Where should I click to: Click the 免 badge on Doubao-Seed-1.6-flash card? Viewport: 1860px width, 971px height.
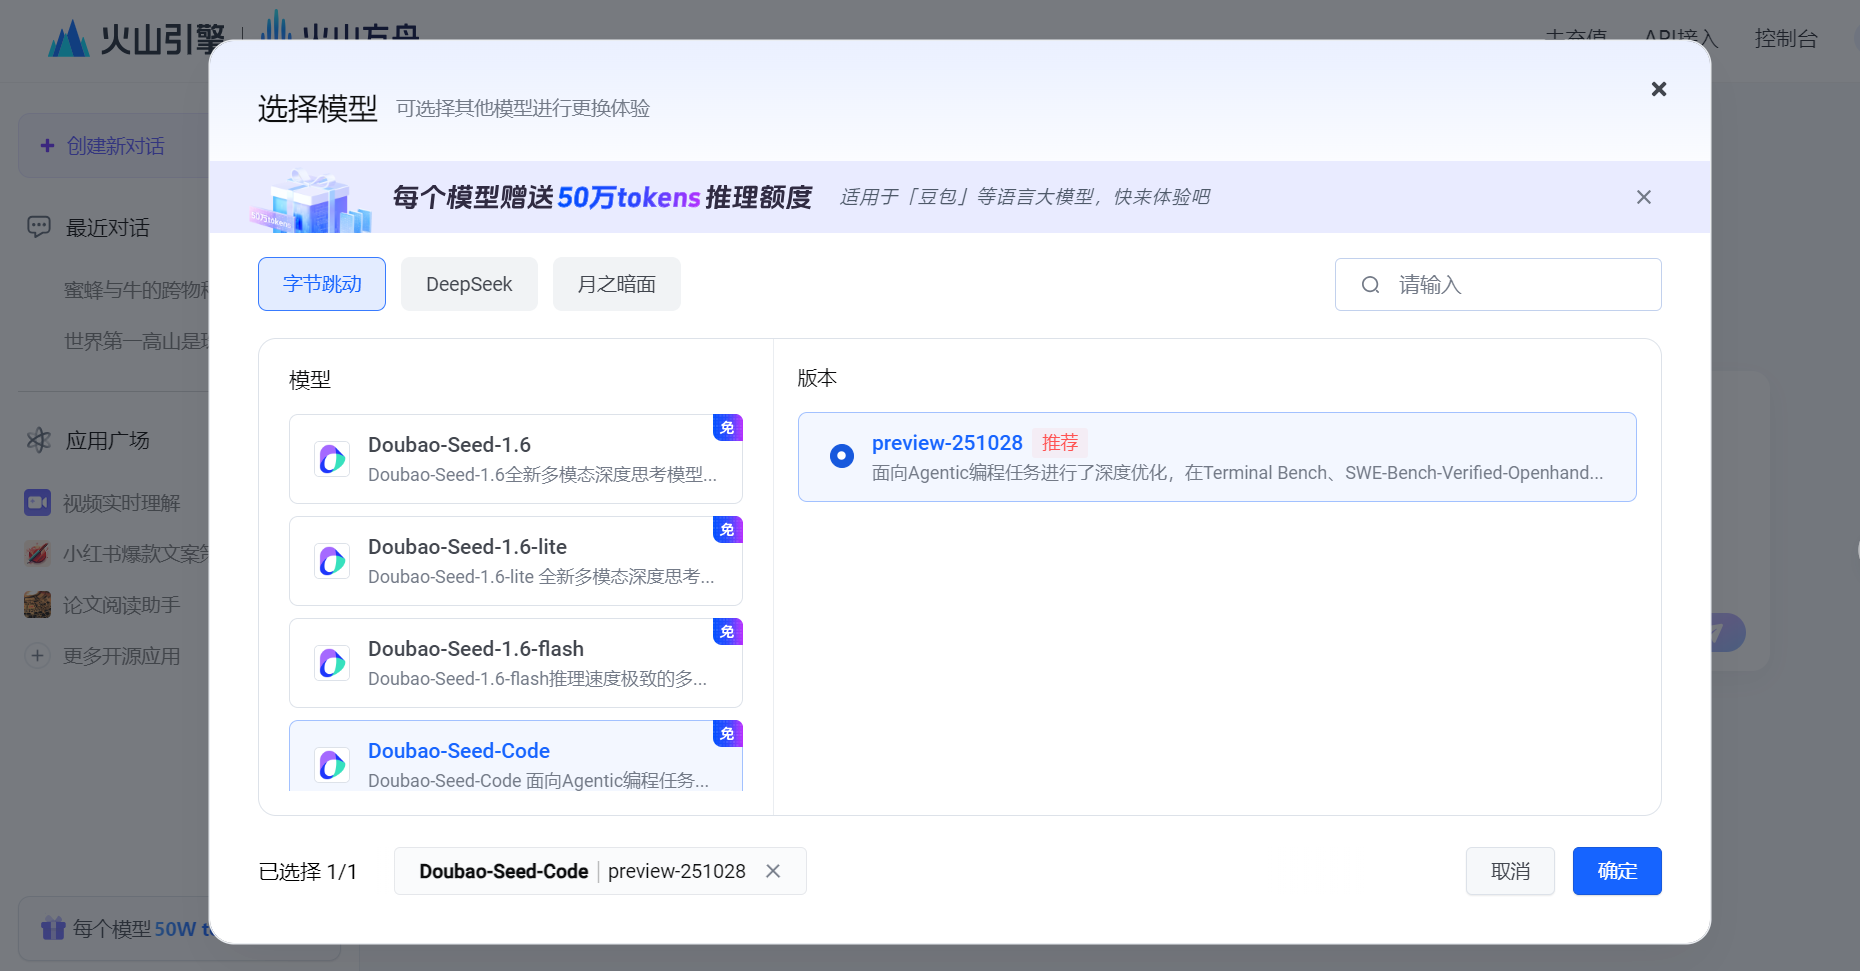tap(727, 632)
